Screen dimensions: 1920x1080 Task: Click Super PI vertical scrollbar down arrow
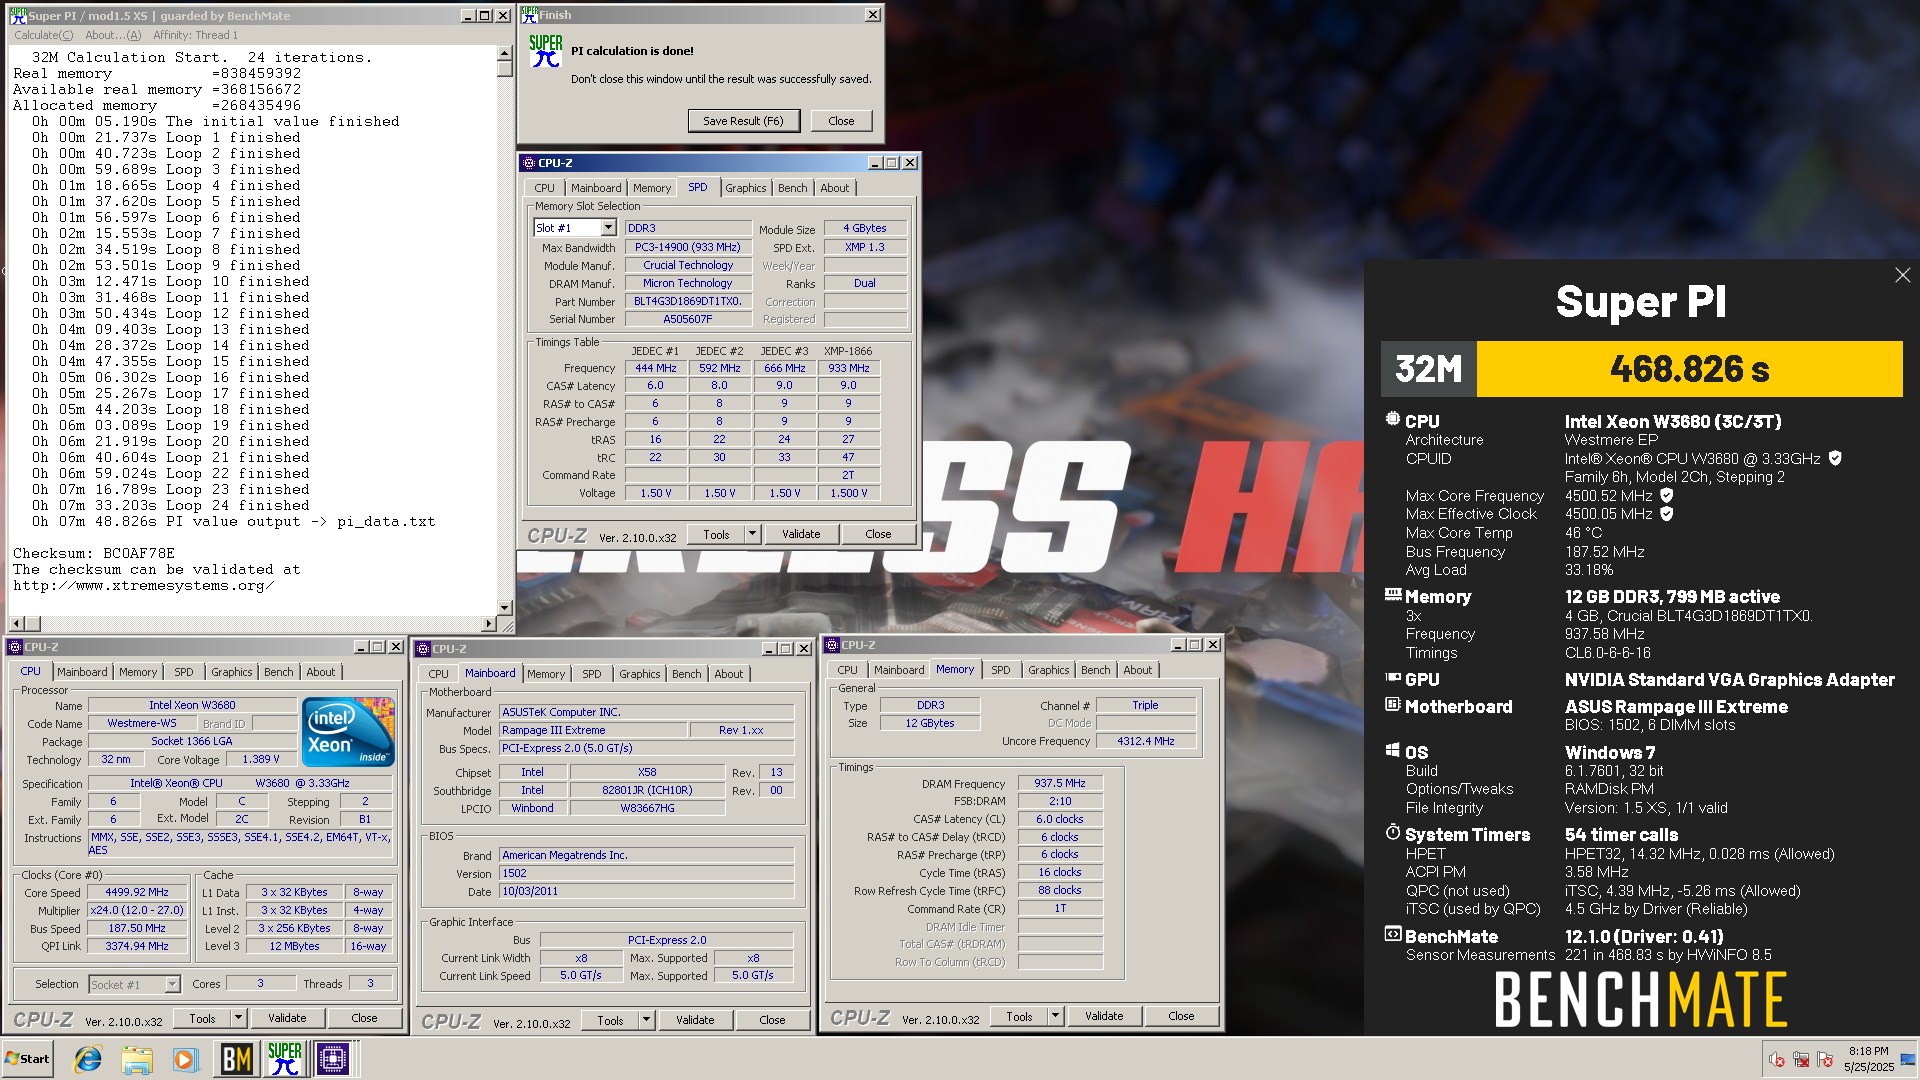(504, 607)
